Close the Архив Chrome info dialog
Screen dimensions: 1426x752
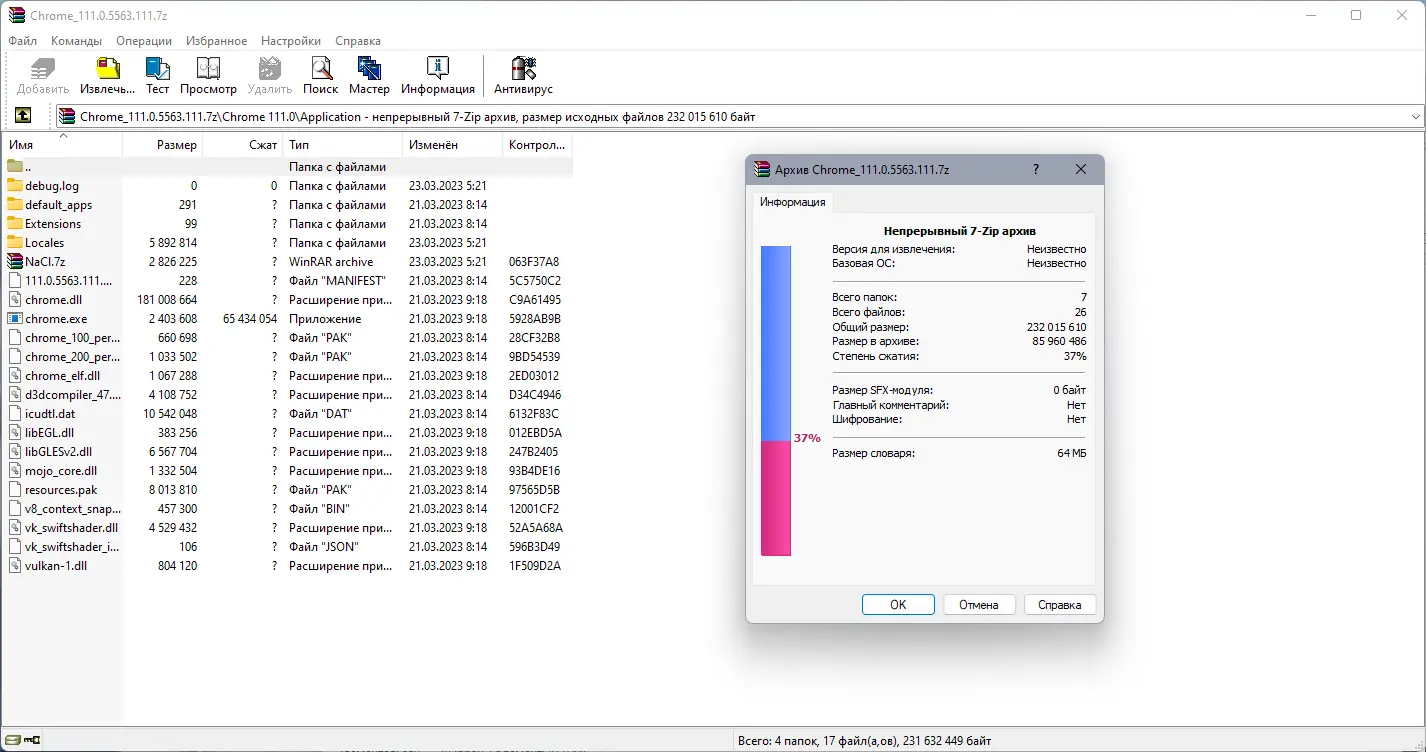coord(1080,169)
